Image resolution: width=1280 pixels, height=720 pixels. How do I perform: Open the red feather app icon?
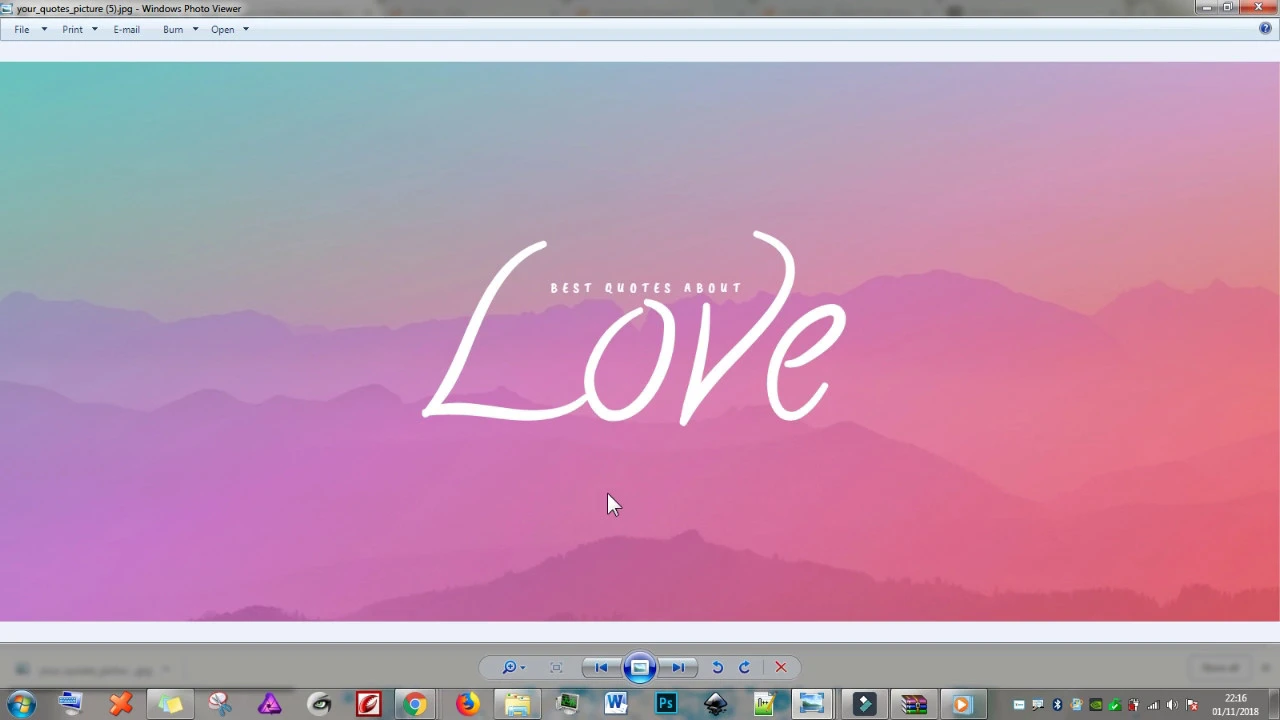(x=368, y=705)
